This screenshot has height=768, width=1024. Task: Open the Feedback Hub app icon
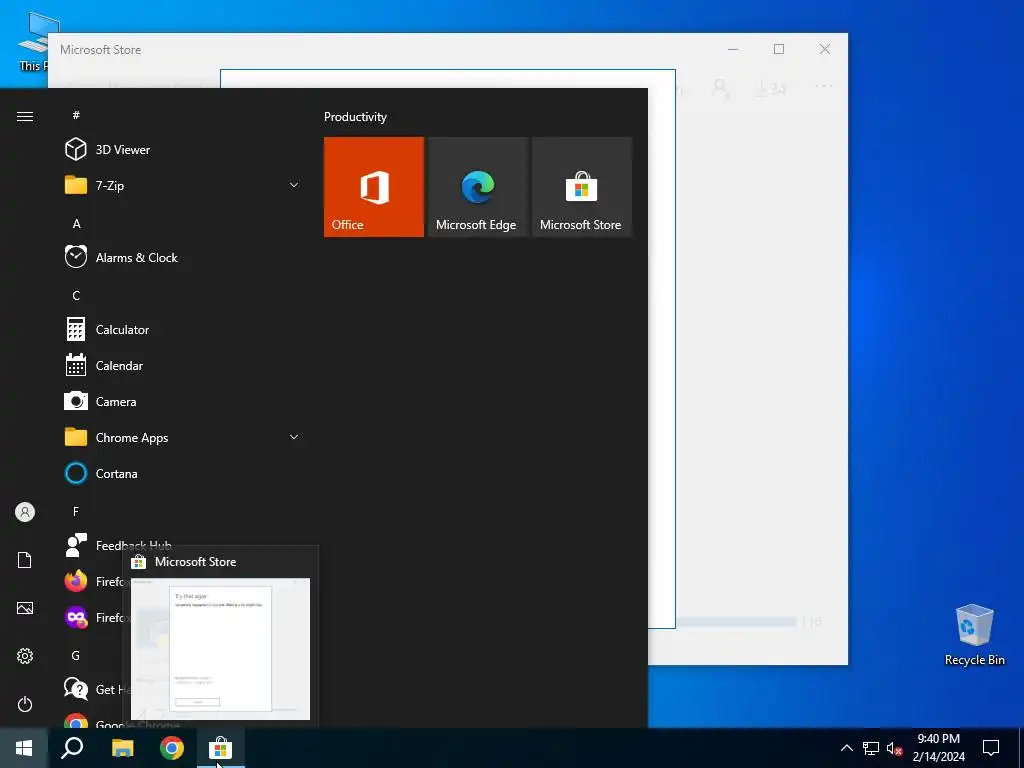76,545
